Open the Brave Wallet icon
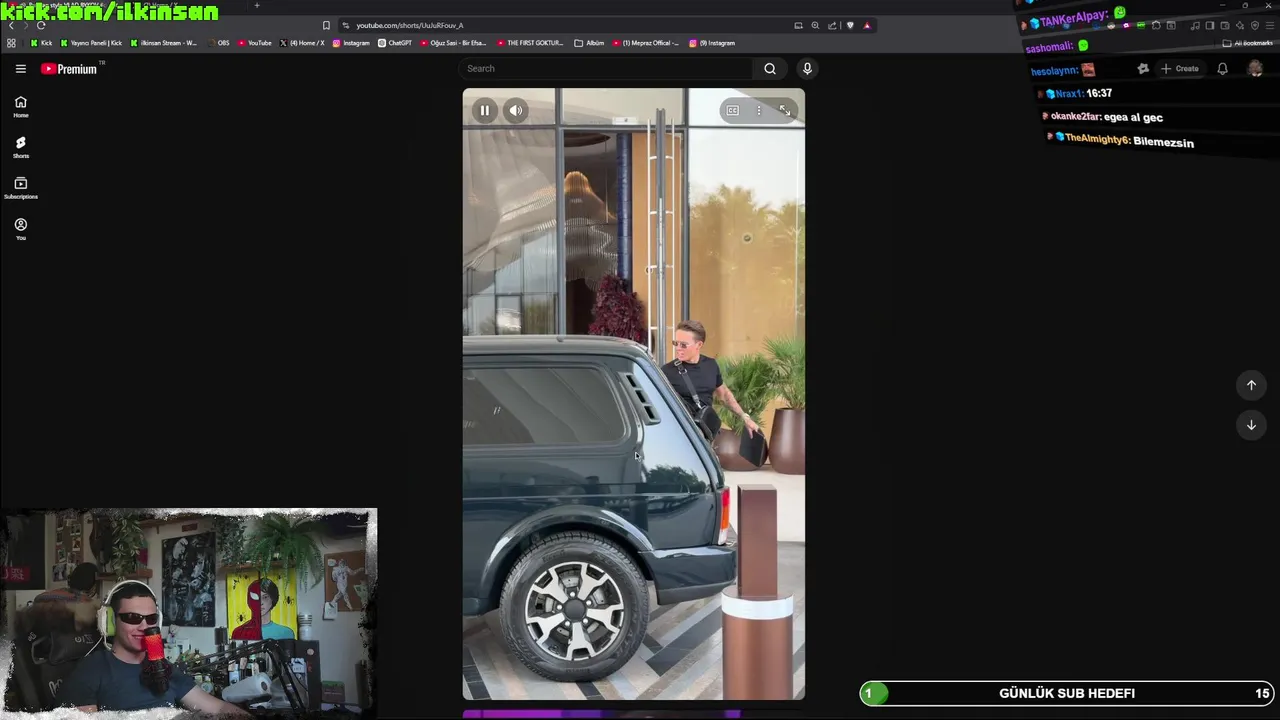This screenshot has width=1280, height=720. click(1225, 25)
